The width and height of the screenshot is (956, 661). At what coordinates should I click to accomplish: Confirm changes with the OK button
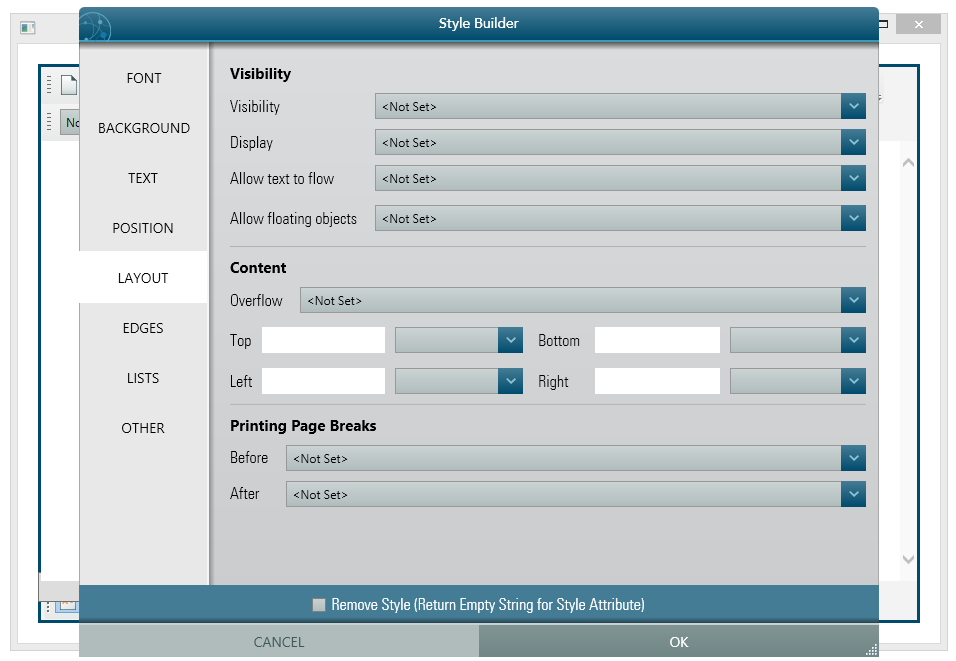pyautogui.click(x=678, y=642)
